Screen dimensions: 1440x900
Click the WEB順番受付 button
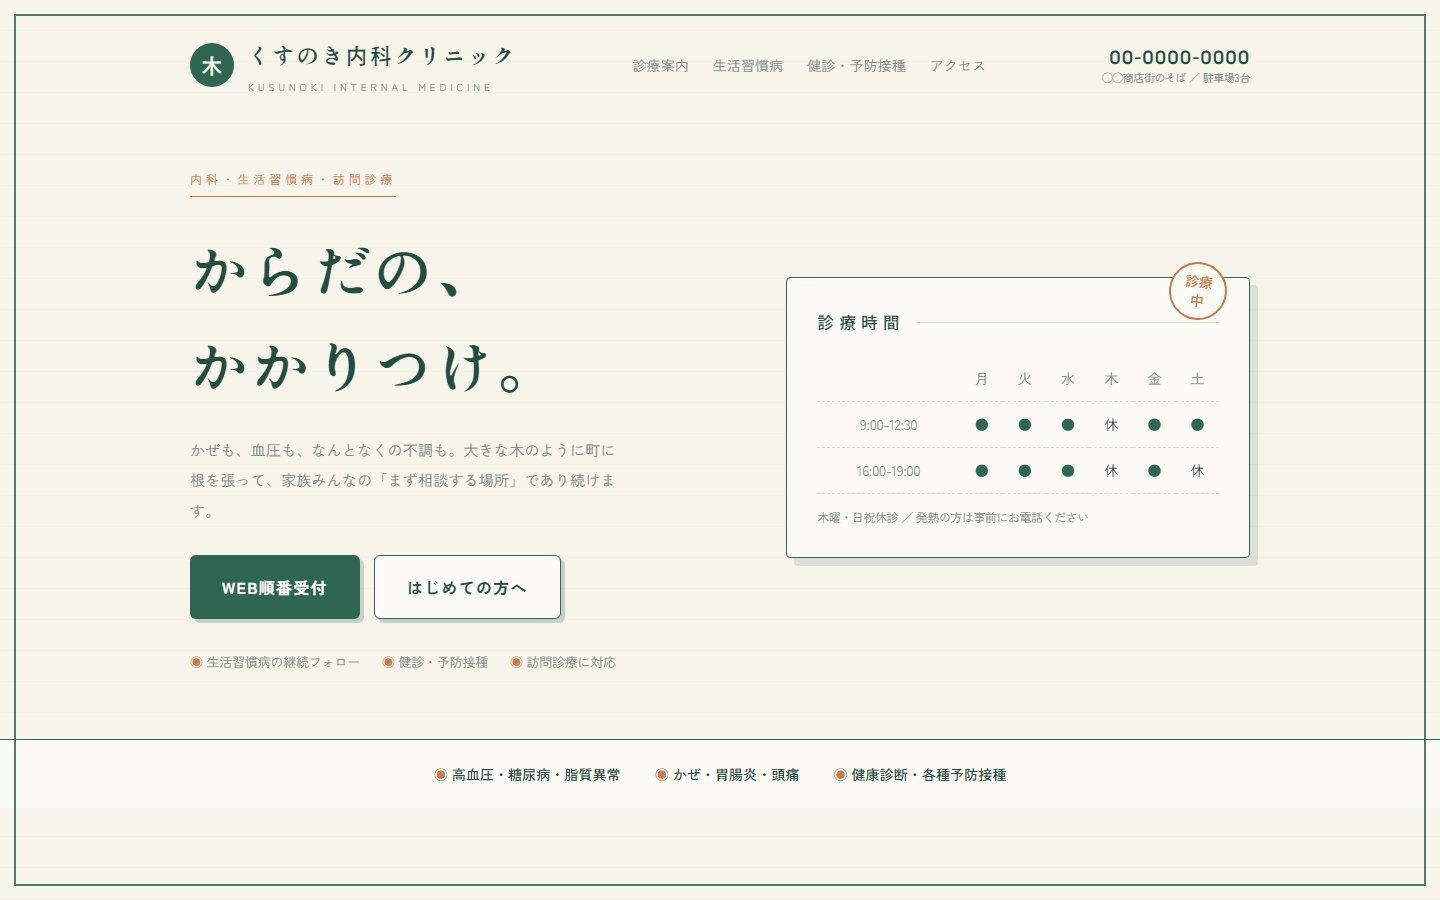(x=275, y=587)
